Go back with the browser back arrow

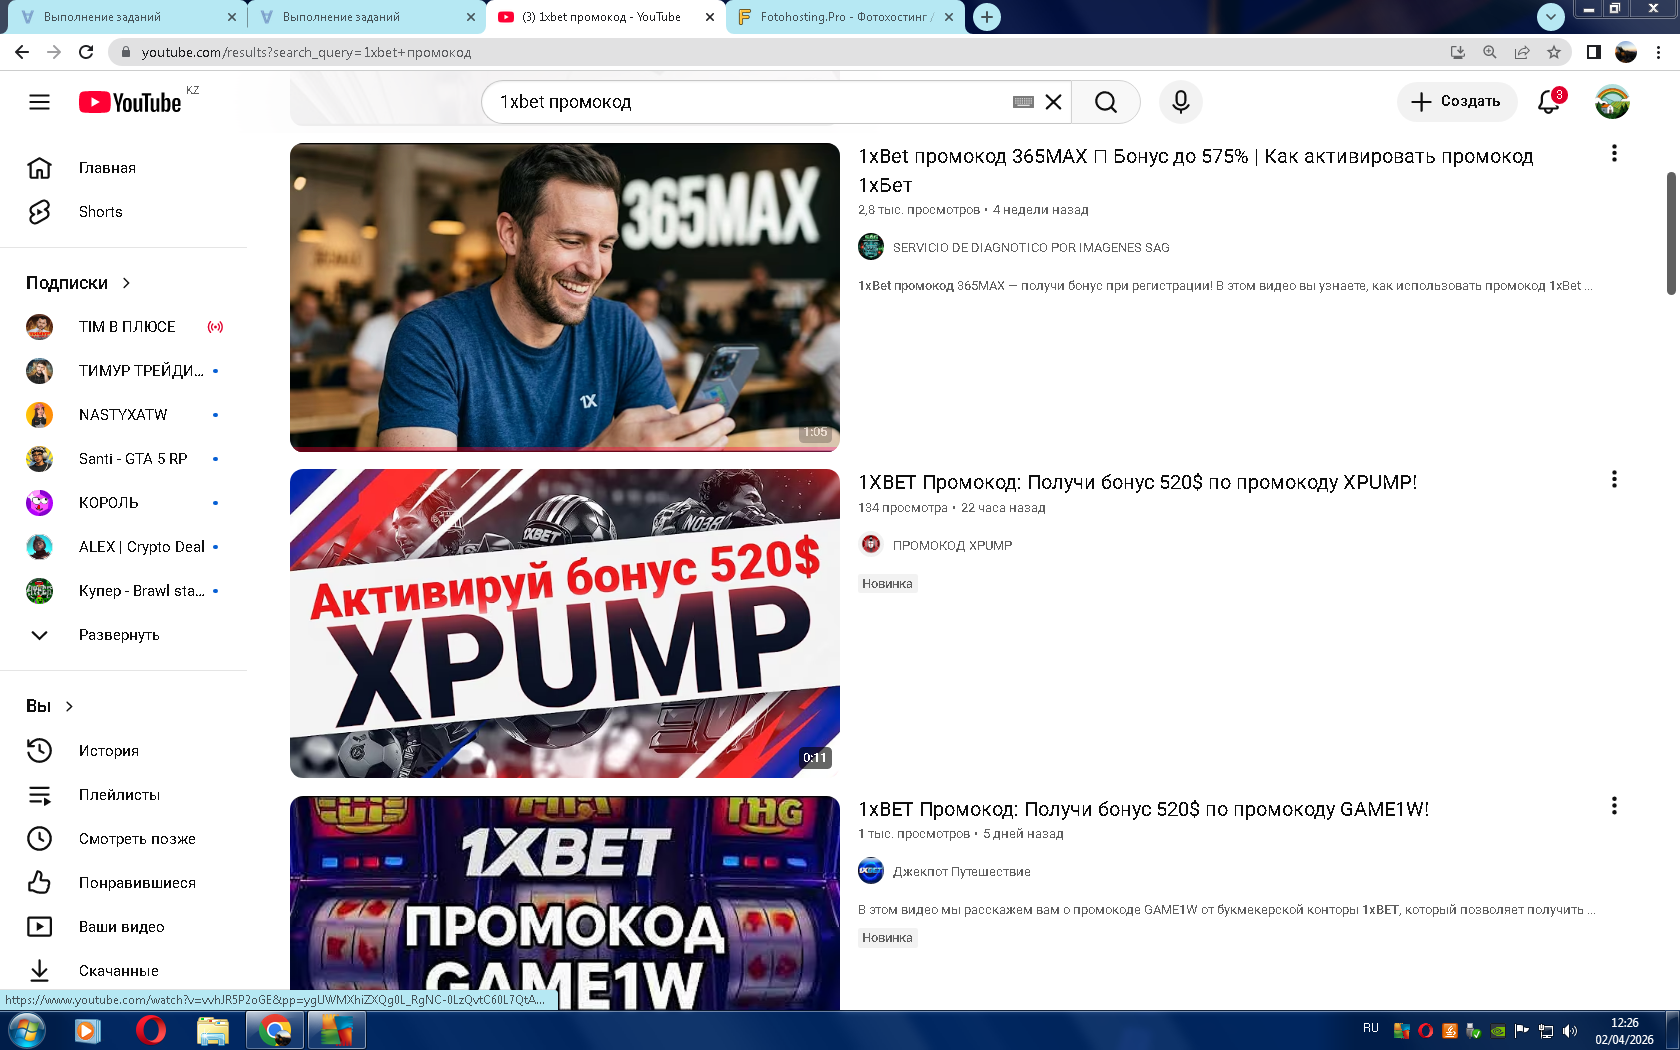(22, 52)
